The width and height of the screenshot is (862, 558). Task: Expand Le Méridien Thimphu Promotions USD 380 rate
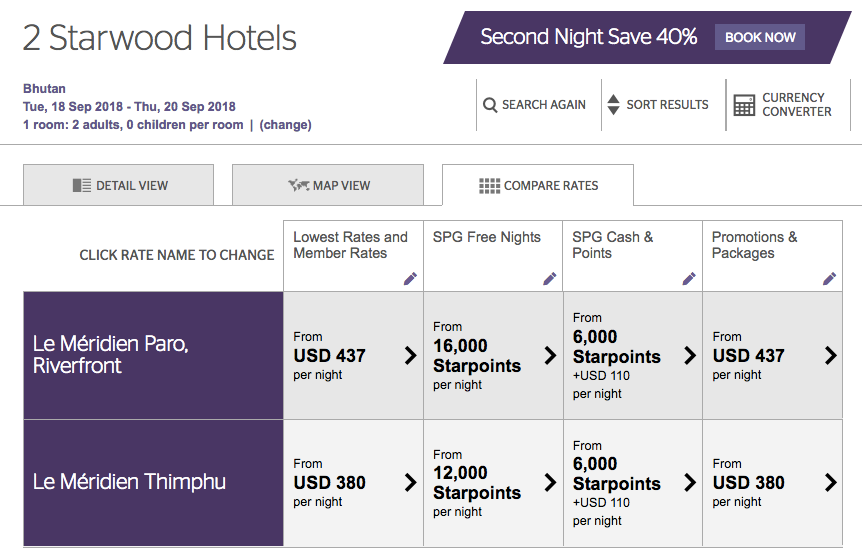point(830,482)
